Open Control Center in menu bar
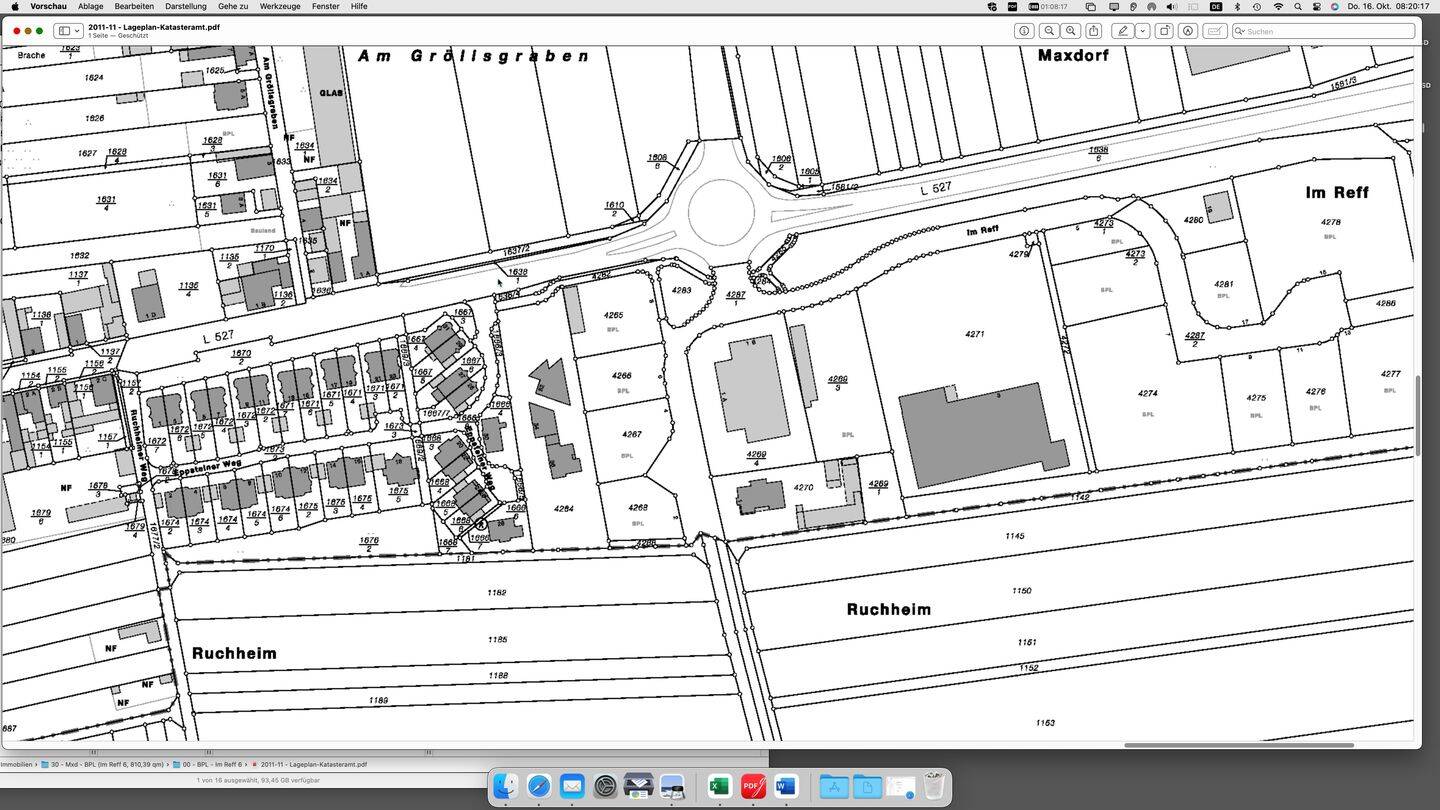Viewport: 1440px width, 810px height. 1316,6
